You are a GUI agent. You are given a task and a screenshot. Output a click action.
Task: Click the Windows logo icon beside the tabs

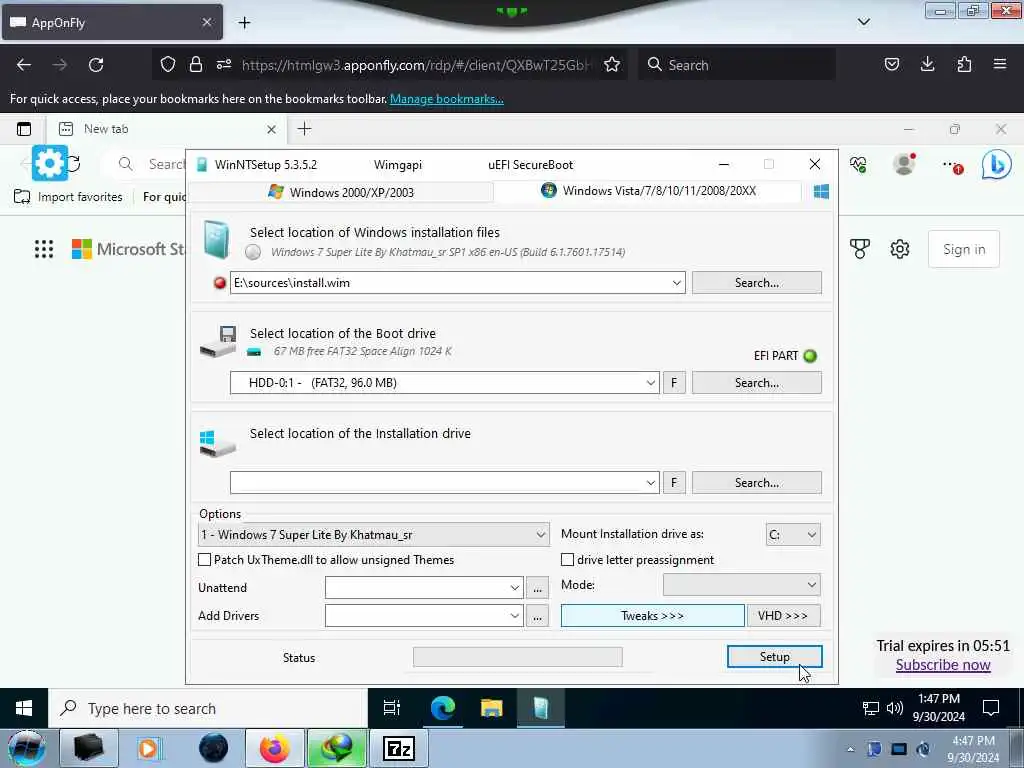[x=821, y=191]
